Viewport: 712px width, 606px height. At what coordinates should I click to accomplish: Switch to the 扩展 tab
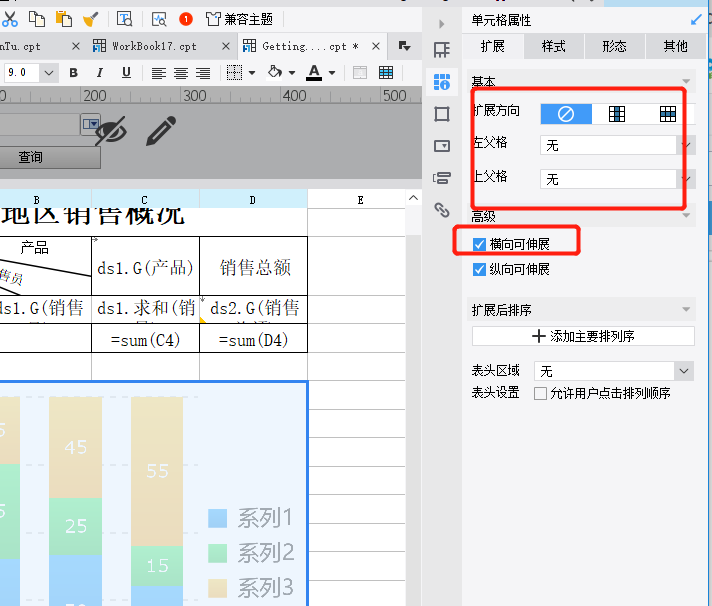click(x=493, y=46)
